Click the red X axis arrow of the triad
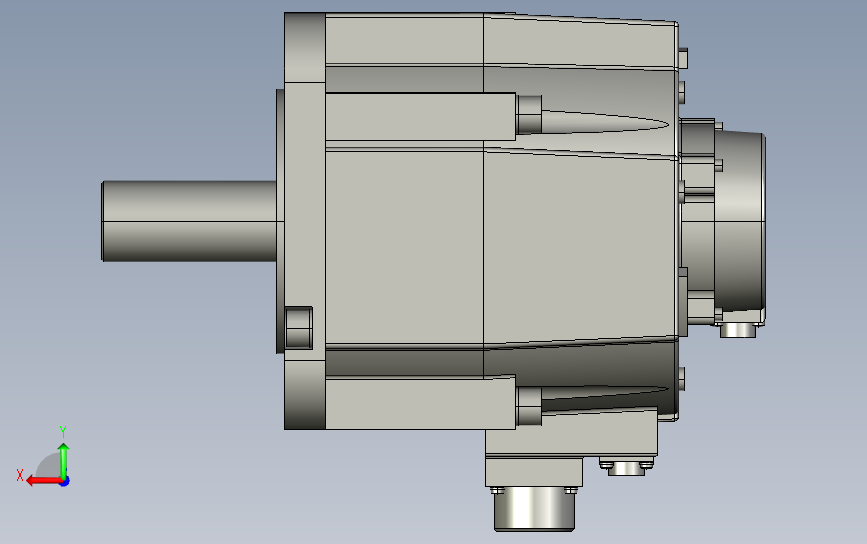The image size is (867, 544). click(x=44, y=481)
